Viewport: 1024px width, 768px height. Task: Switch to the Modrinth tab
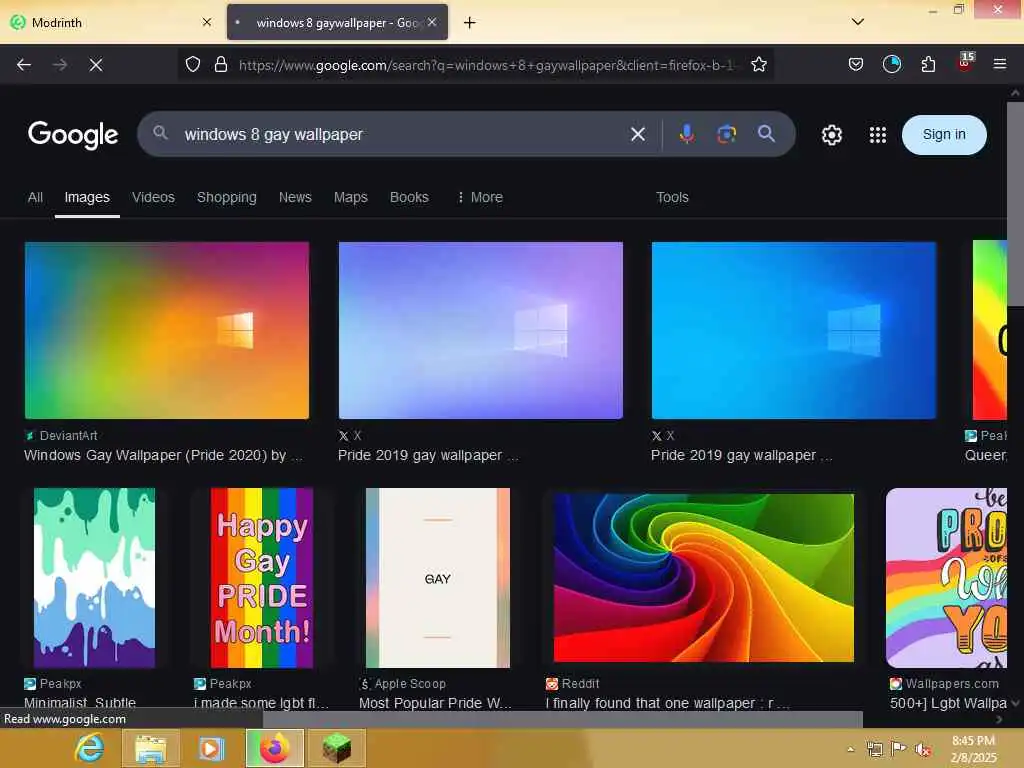tap(112, 22)
